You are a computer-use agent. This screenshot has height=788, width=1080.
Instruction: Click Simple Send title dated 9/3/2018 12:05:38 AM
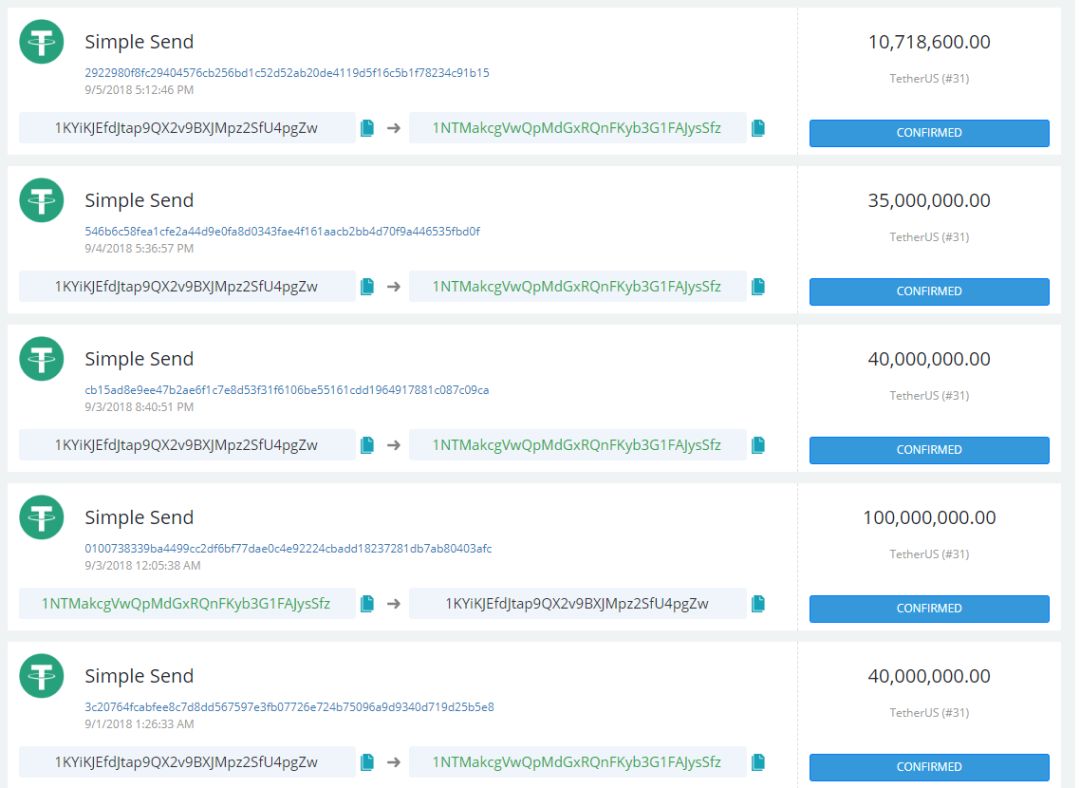click(139, 517)
